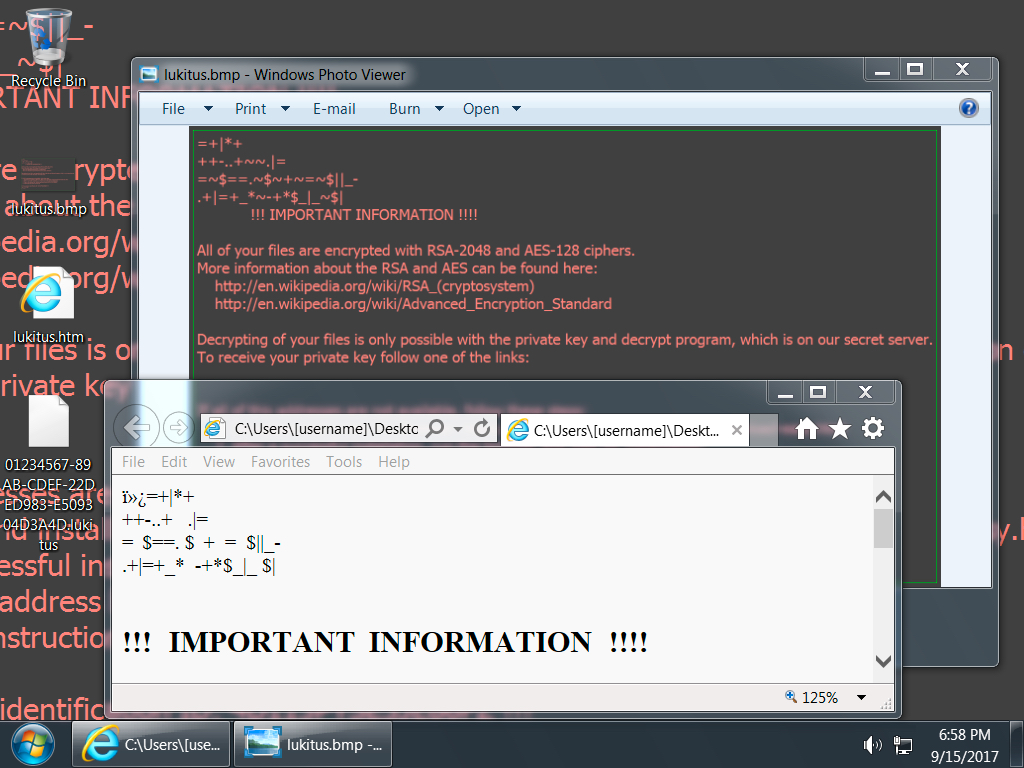The image size is (1024, 768).
Task: Select the Internet Explorer page tab
Action: [625, 430]
